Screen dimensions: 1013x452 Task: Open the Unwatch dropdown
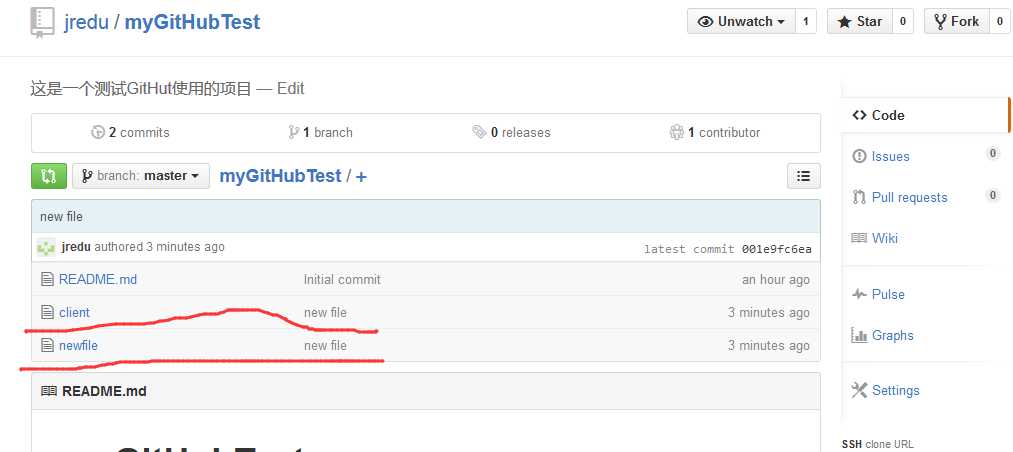741,21
